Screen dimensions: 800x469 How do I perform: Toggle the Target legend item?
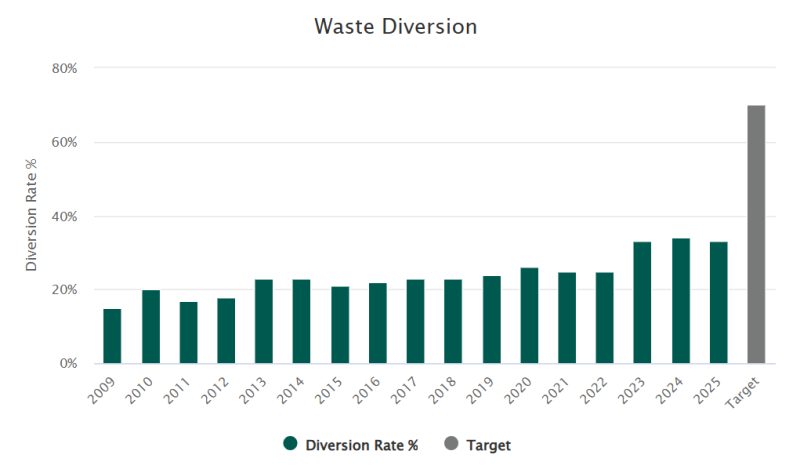478,445
